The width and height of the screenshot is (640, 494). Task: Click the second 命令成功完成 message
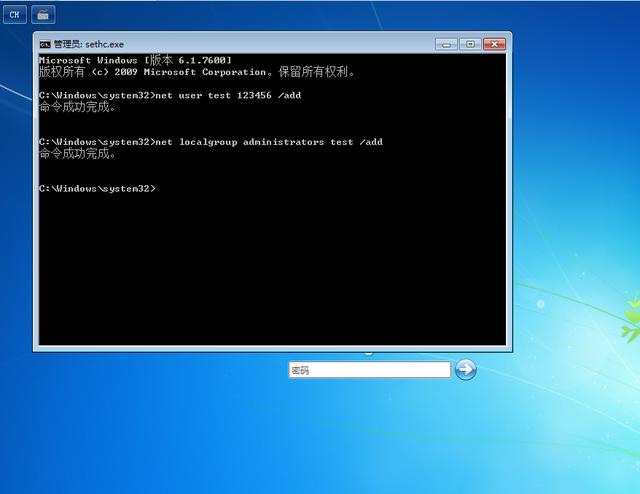click(77, 154)
